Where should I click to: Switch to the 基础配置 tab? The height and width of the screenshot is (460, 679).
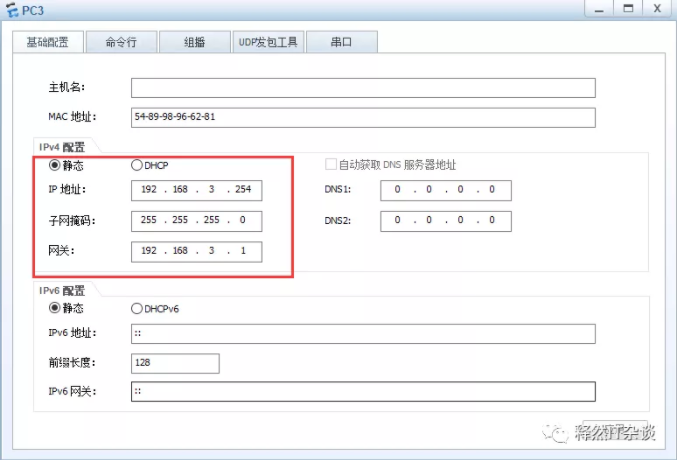[48, 42]
